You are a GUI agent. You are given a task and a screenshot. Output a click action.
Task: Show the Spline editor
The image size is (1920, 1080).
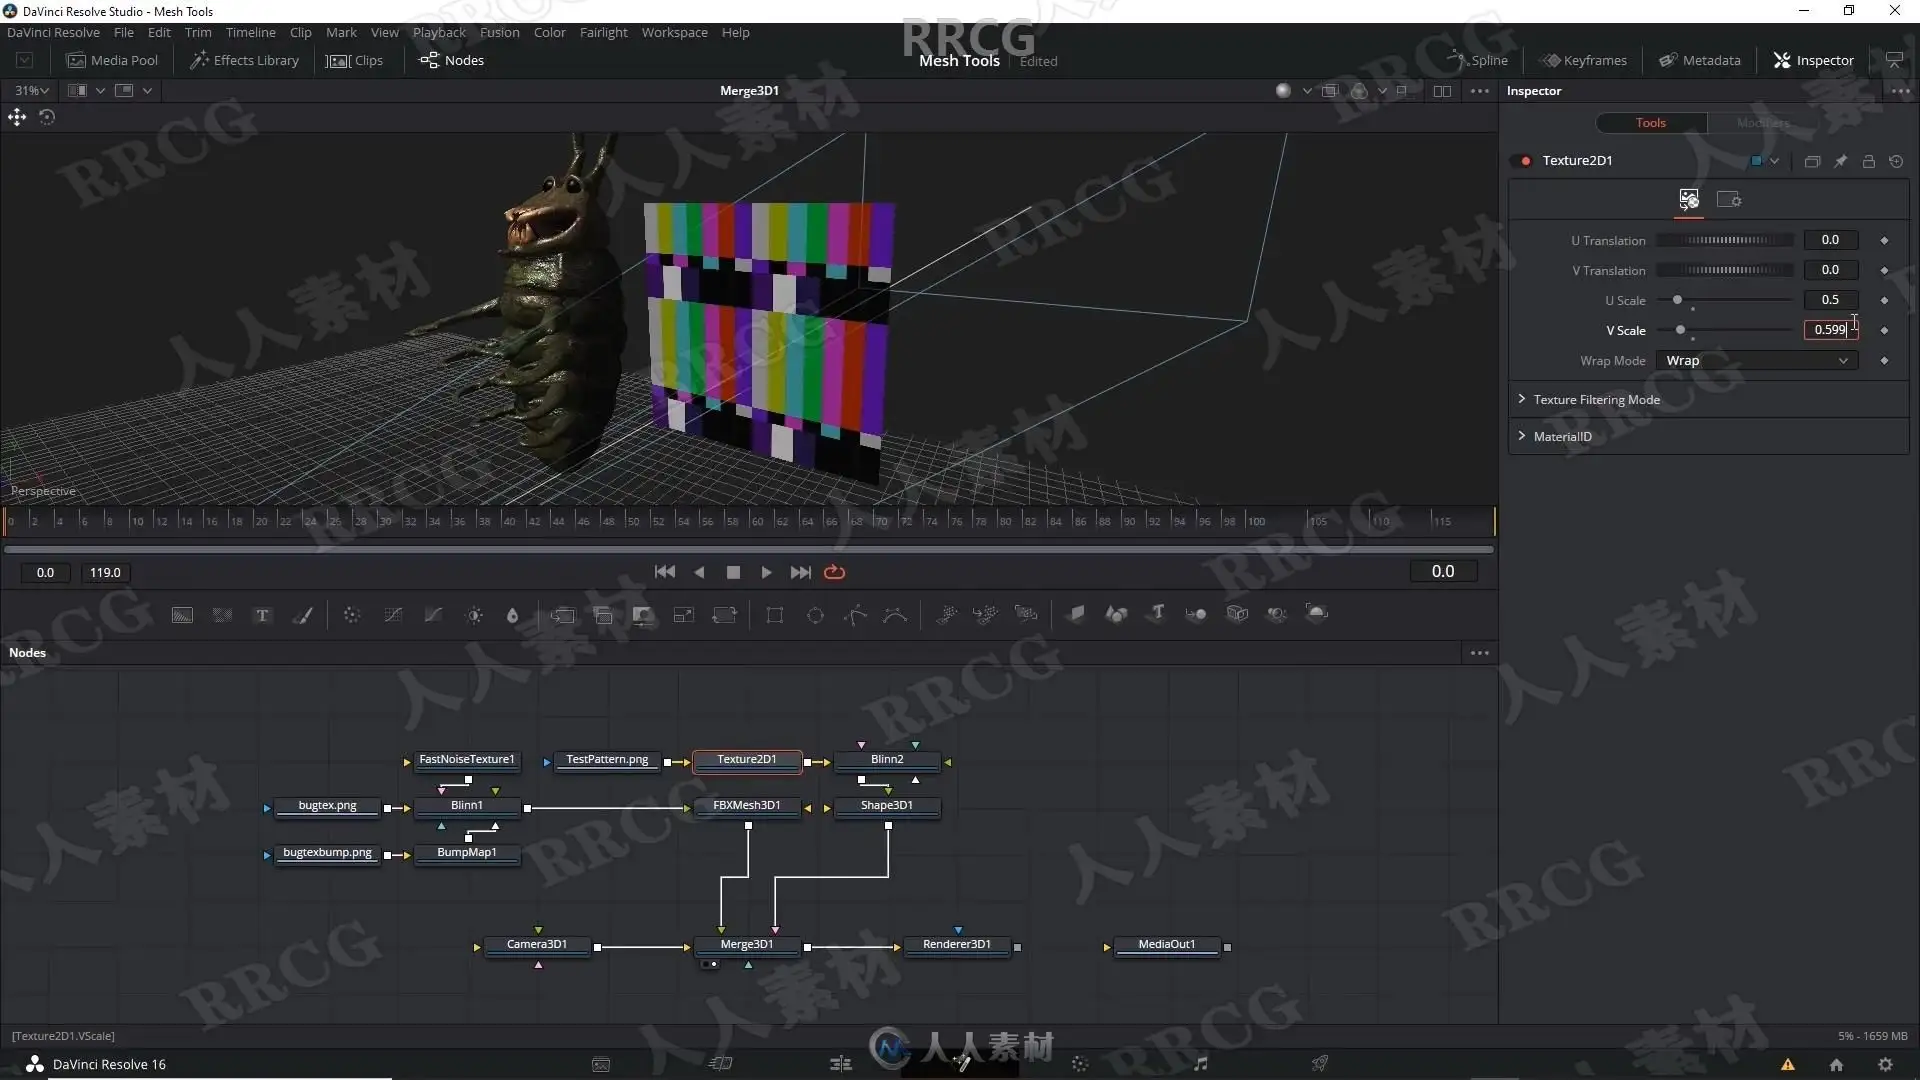(1476, 60)
